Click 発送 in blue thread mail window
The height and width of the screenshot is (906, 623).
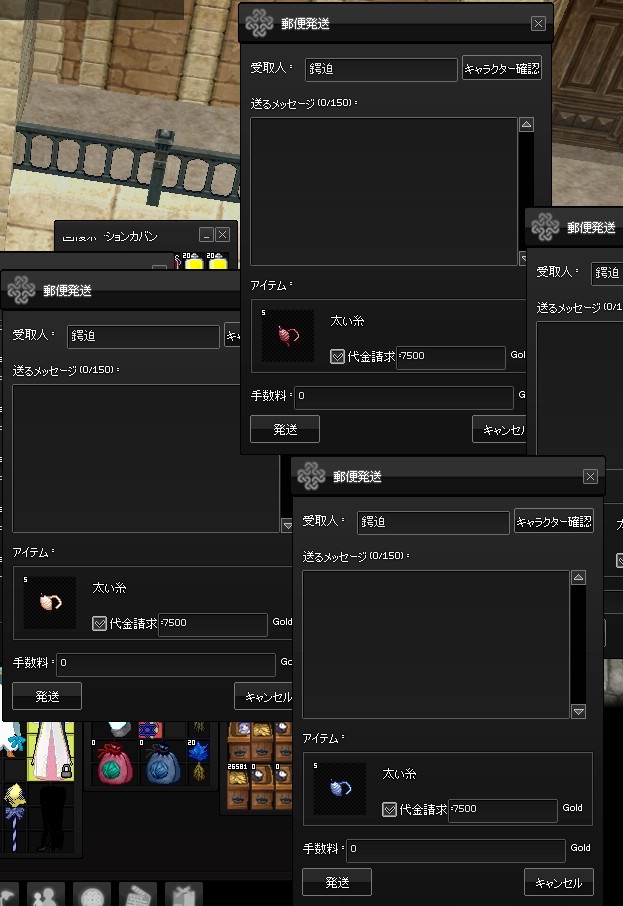tap(337, 882)
